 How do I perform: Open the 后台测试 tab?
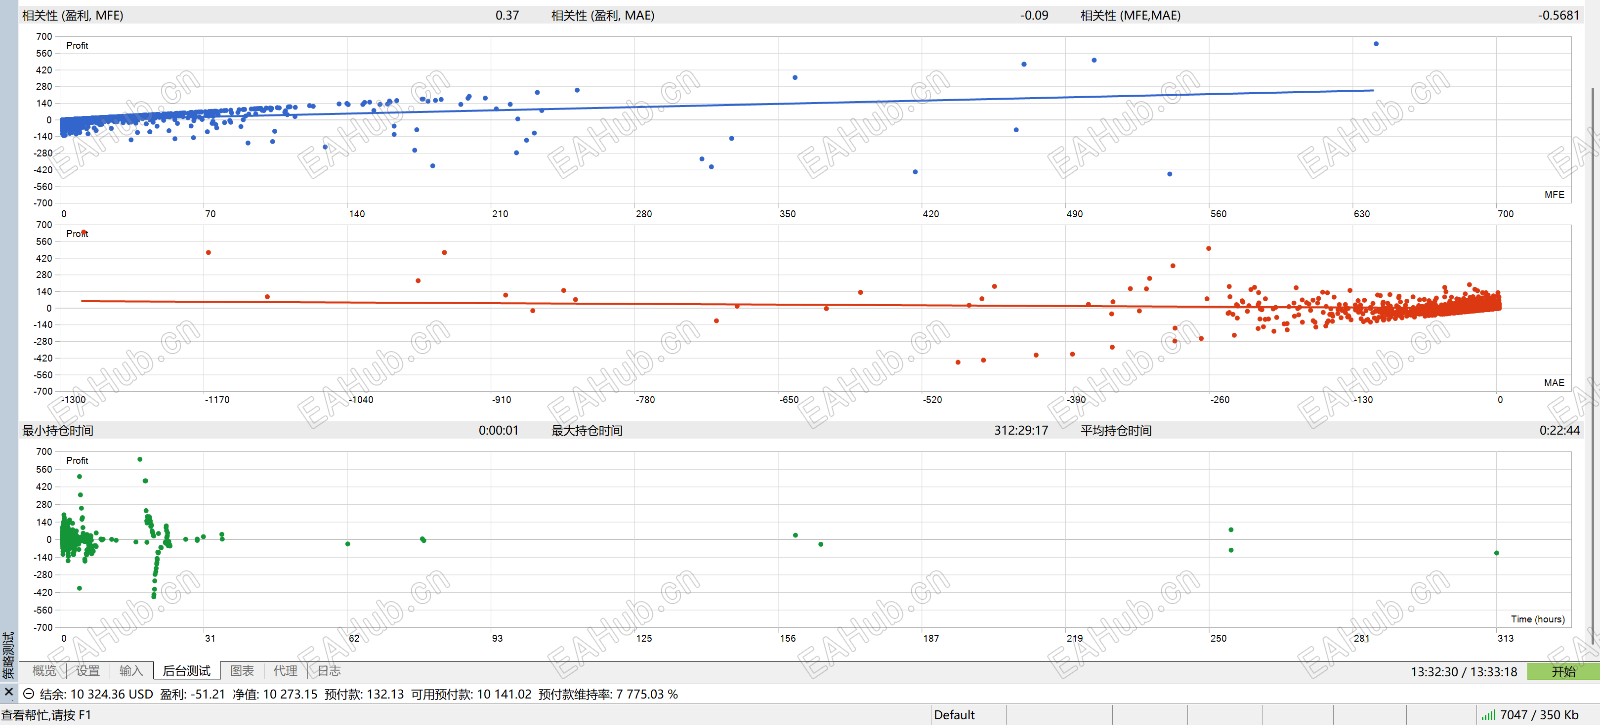point(187,671)
